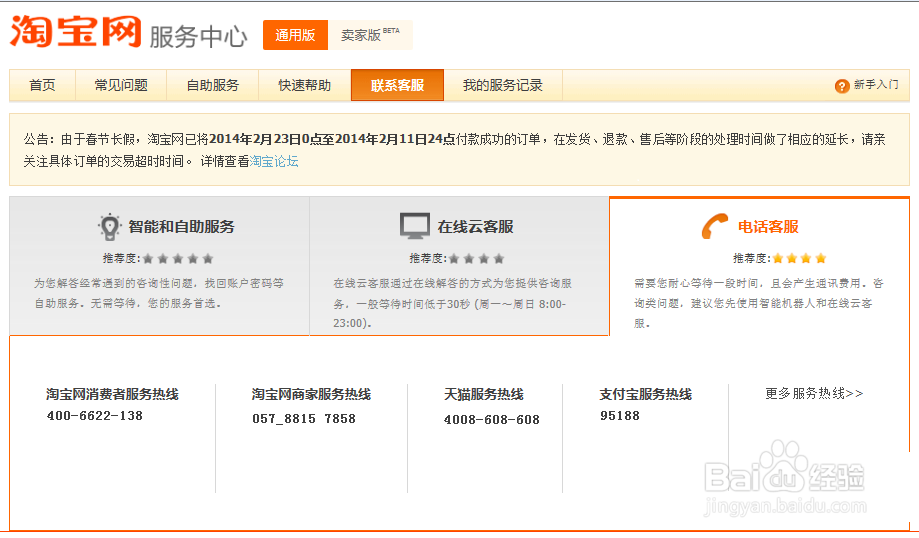Click the 淘宝网 logo
This screenshot has height=538, width=919.
coord(76,32)
